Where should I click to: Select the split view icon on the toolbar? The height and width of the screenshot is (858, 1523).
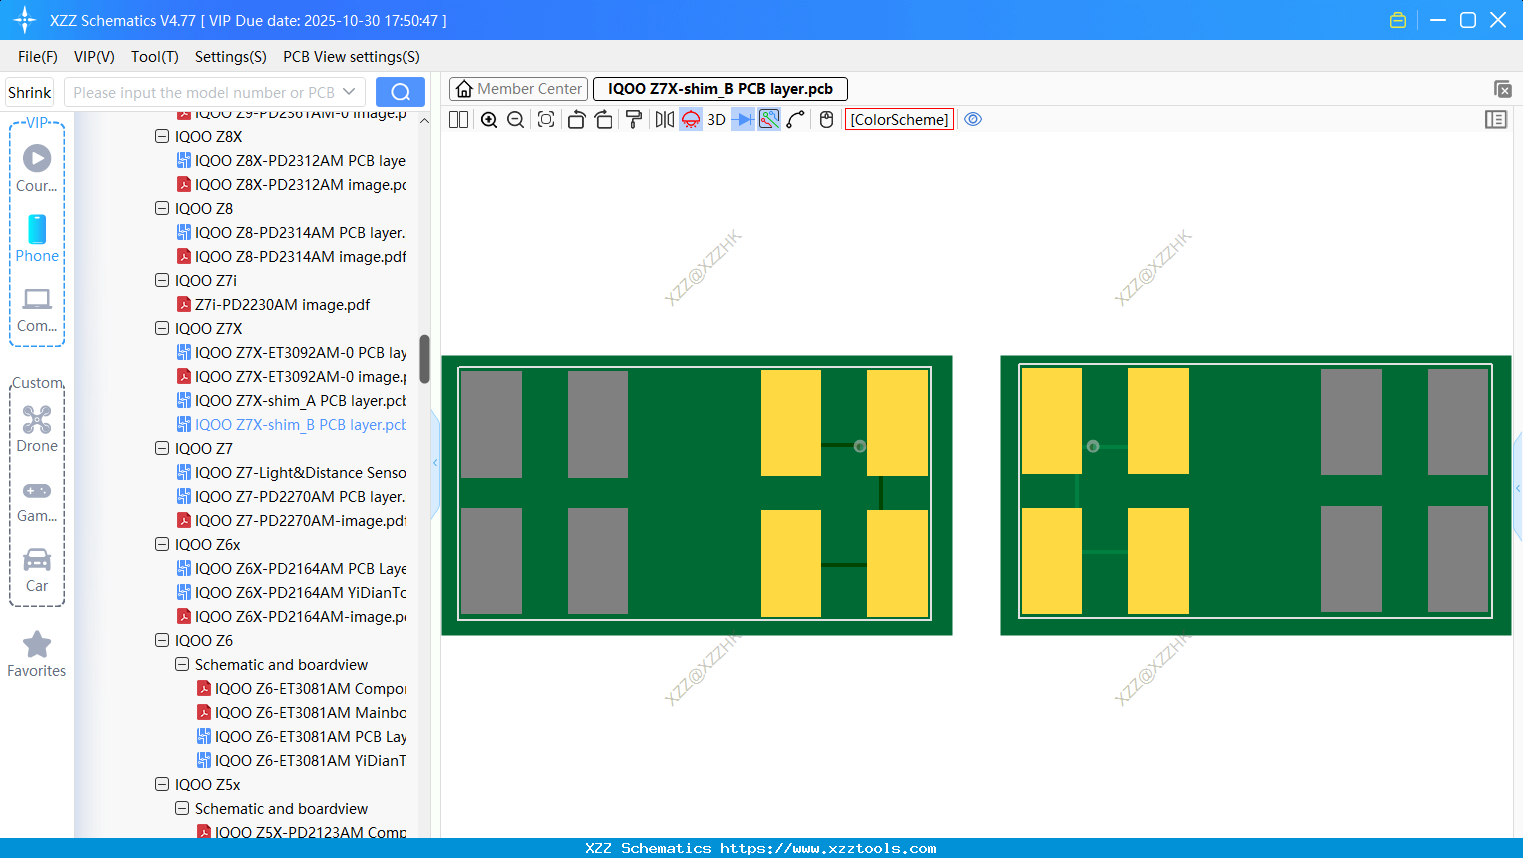(x=457, y=119)
